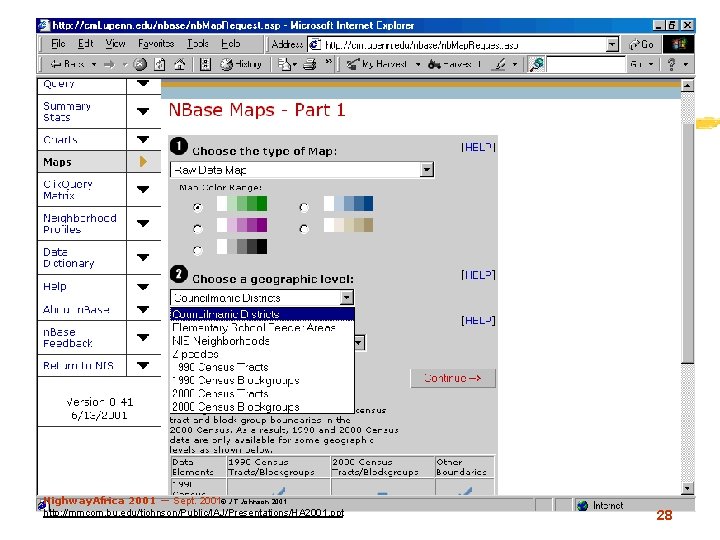Open HELP link for geographic level
Image resolution: width=720 pixels, height=540 pixels.
tap(478, 275)
